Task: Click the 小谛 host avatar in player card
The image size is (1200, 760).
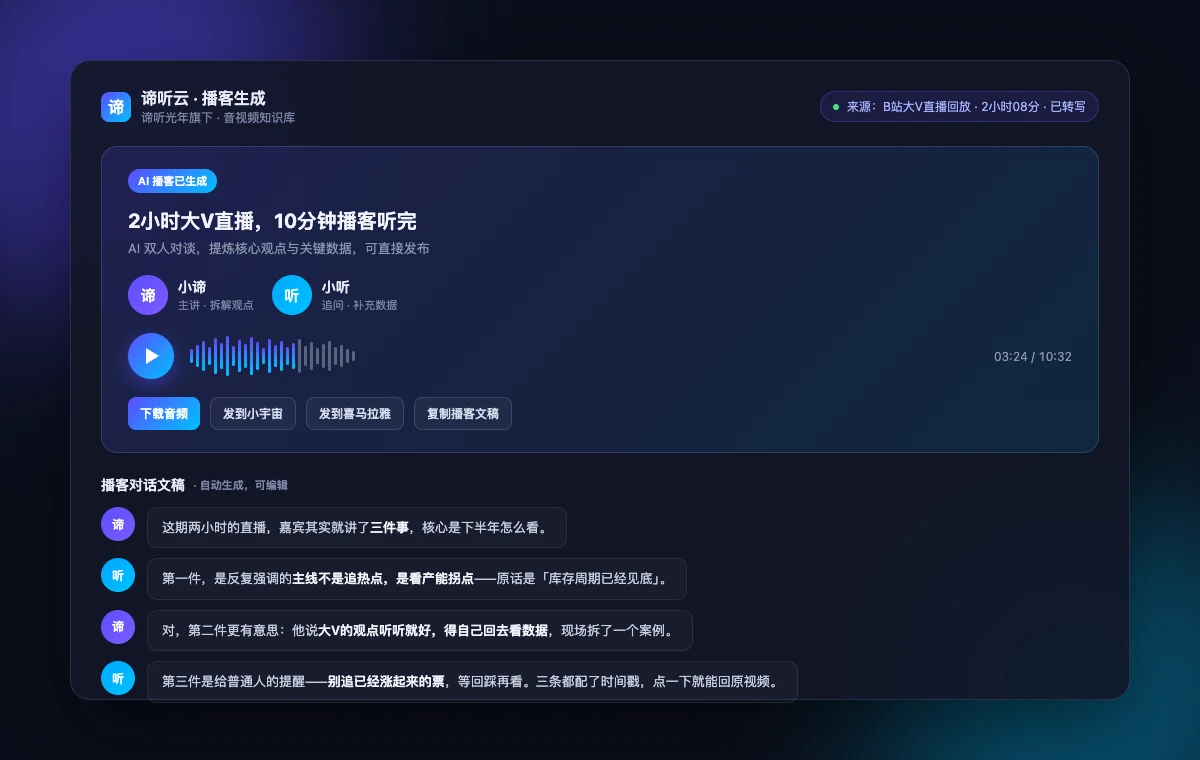Action: point(148,295)
